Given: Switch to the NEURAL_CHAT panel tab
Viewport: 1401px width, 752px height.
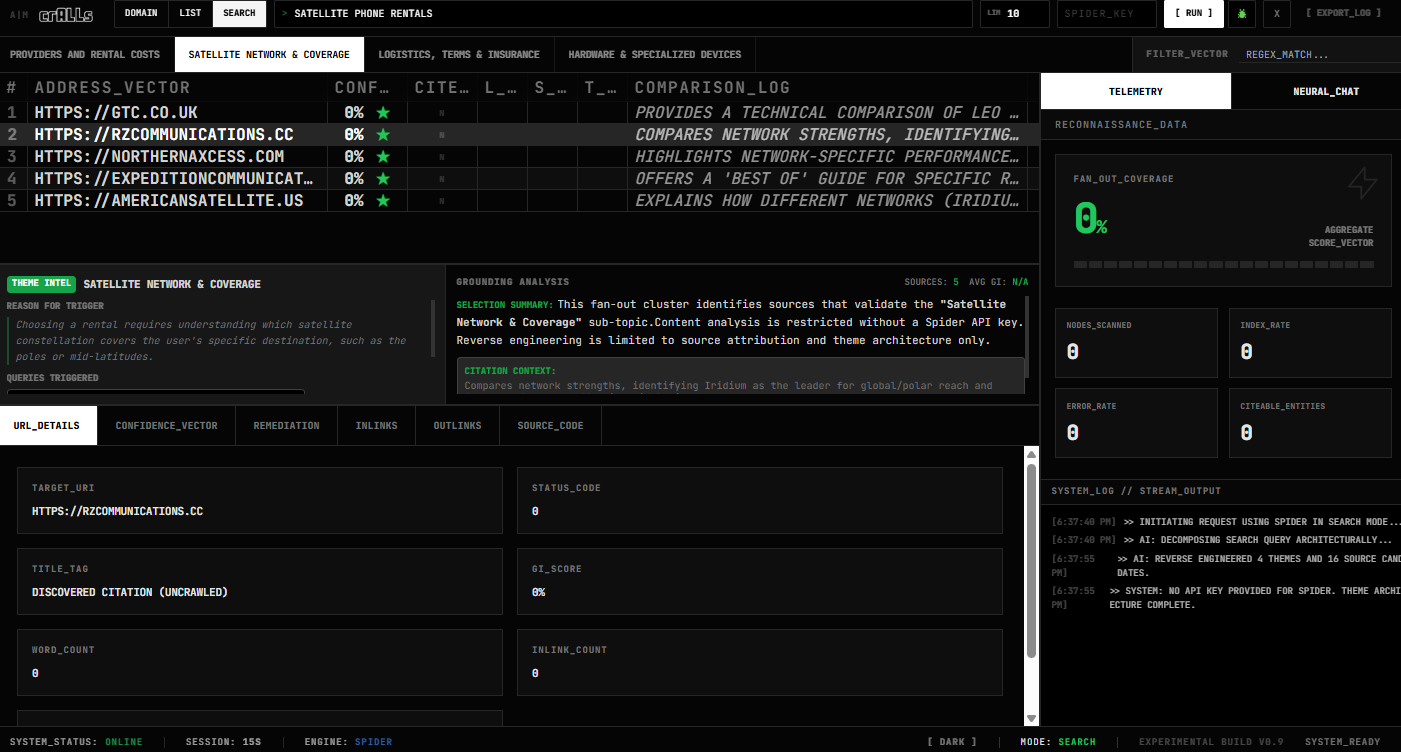Looking at the screenshot, I should 1325,91.
